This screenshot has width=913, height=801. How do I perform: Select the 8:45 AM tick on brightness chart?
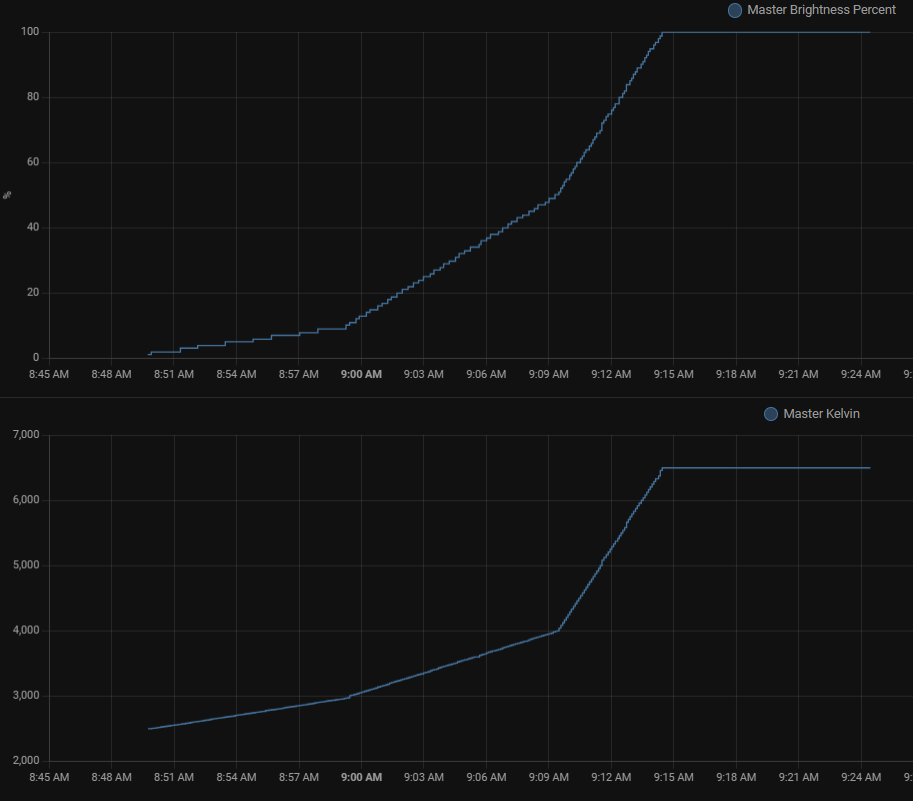click(x=49, y=374)
